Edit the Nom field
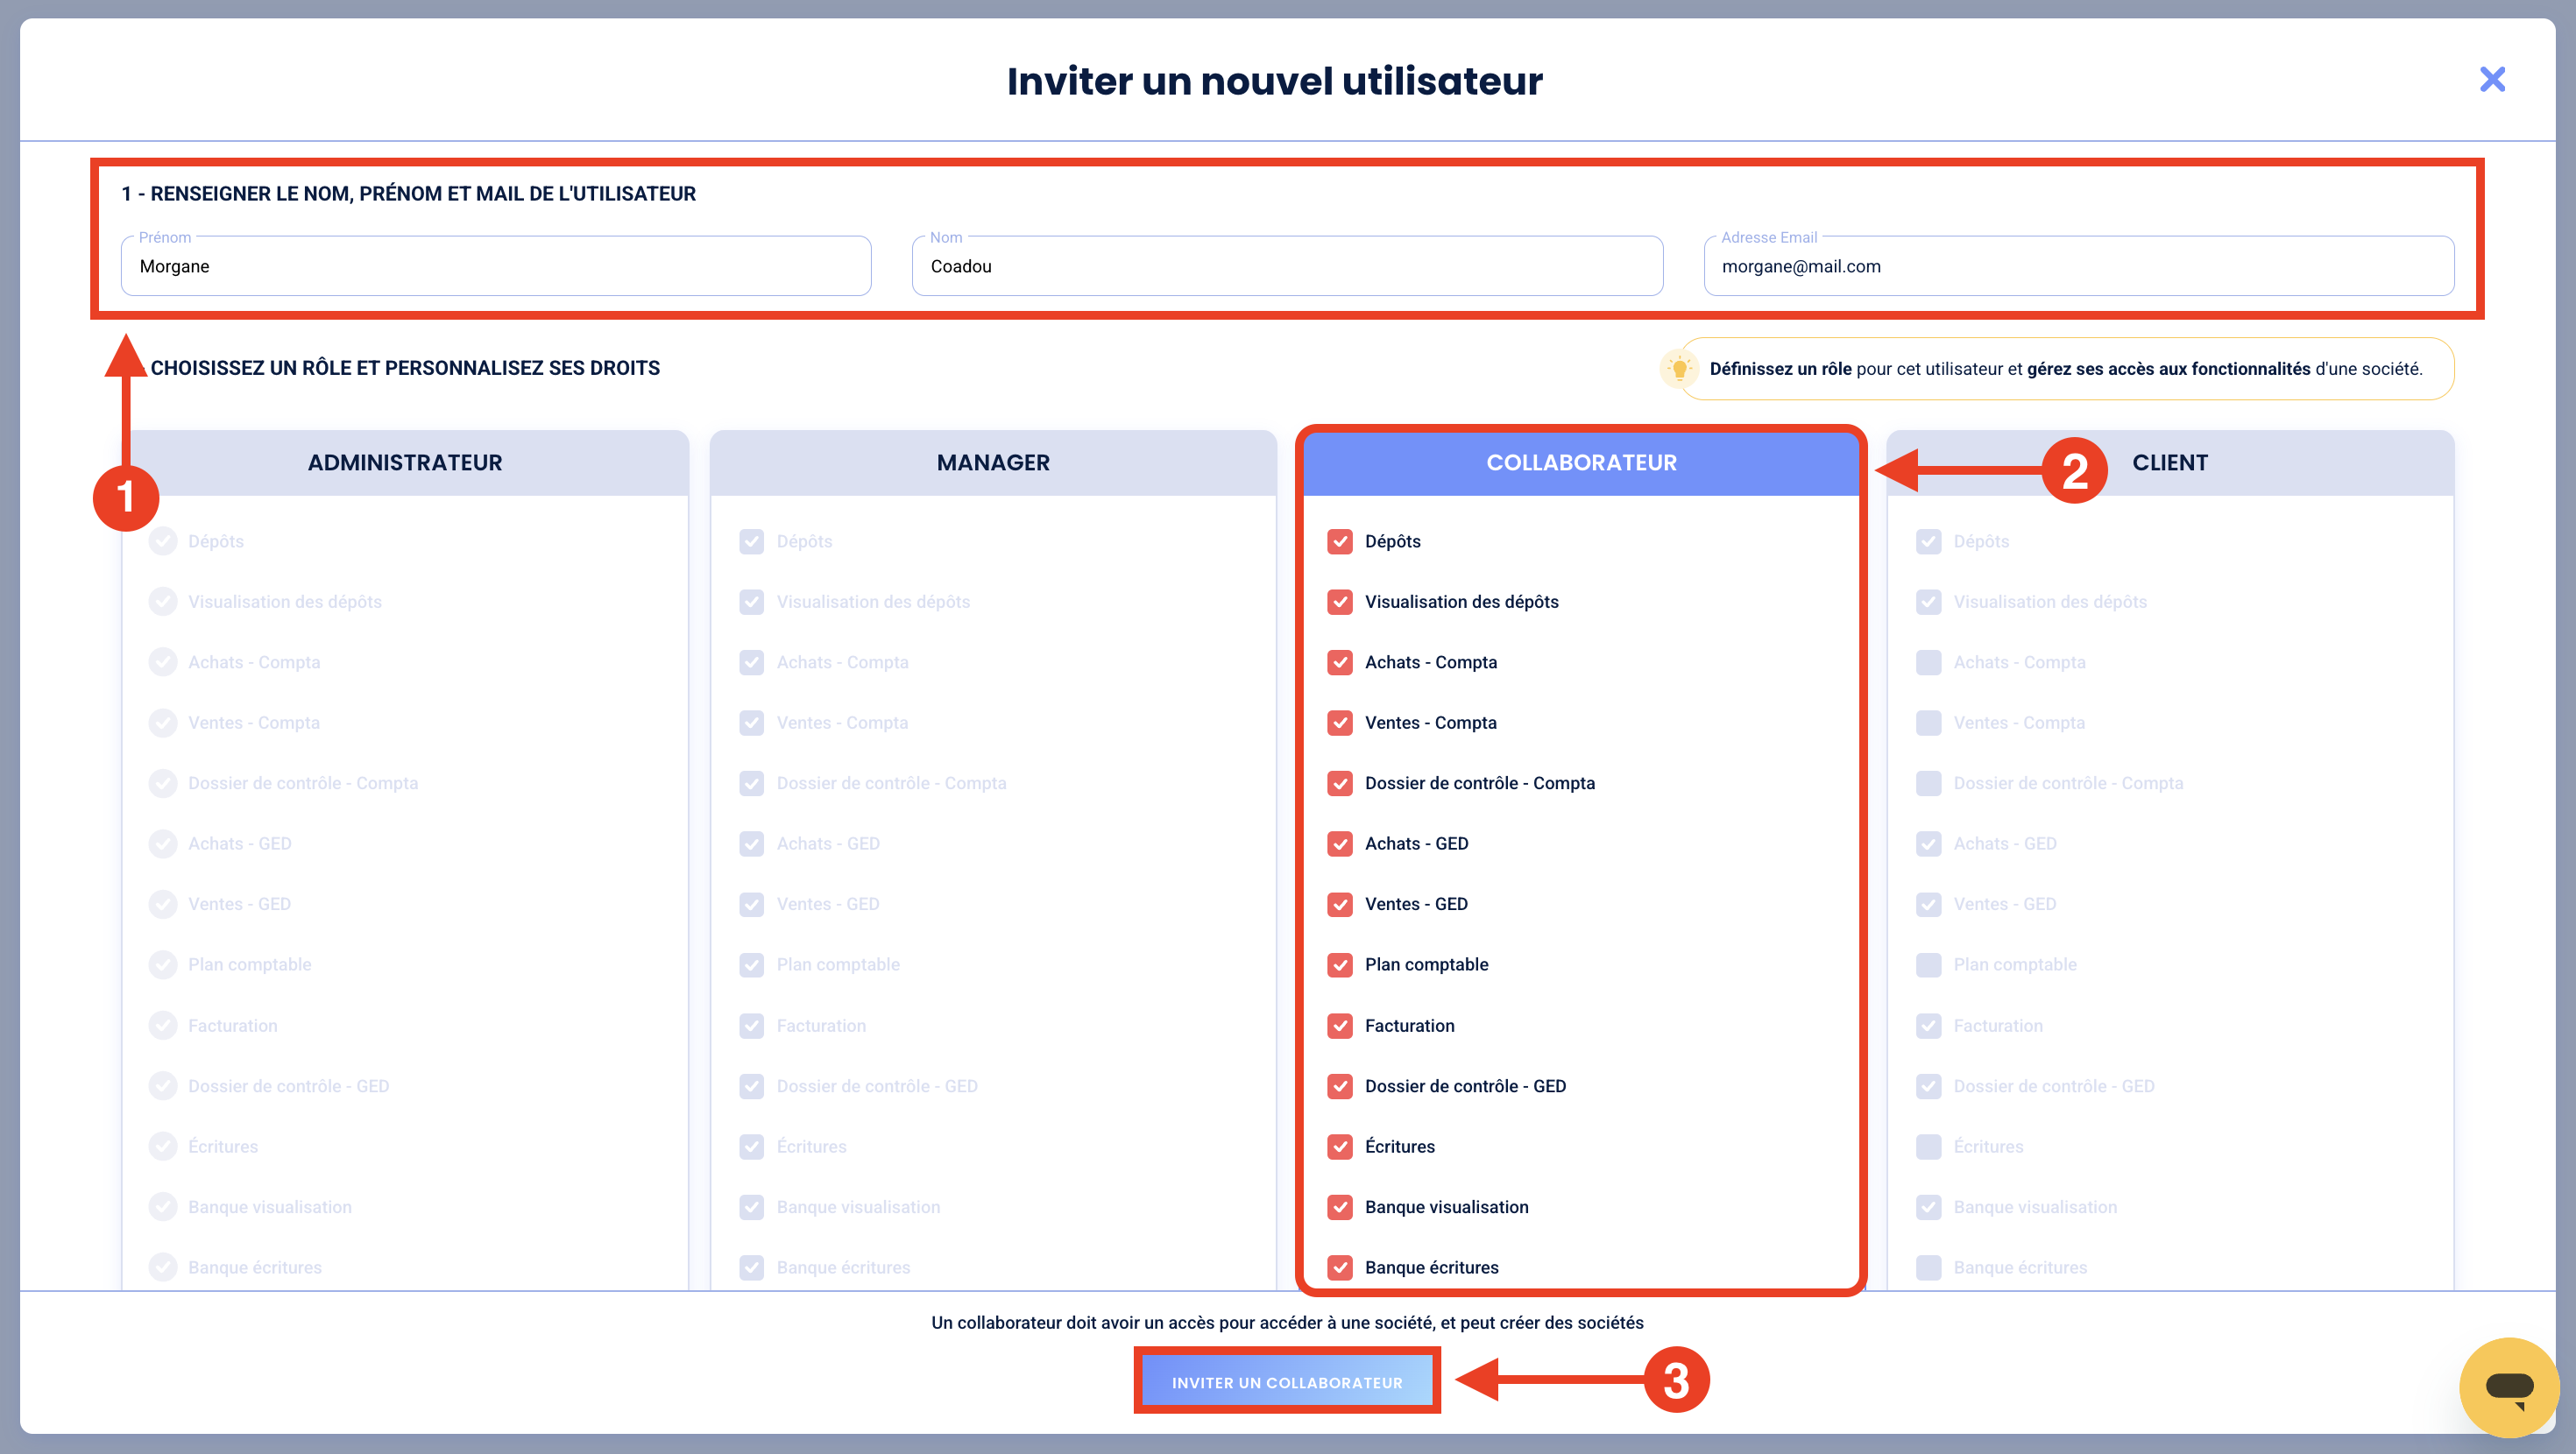This screenshot has height=1454, width=2576. click(1287, 266)
